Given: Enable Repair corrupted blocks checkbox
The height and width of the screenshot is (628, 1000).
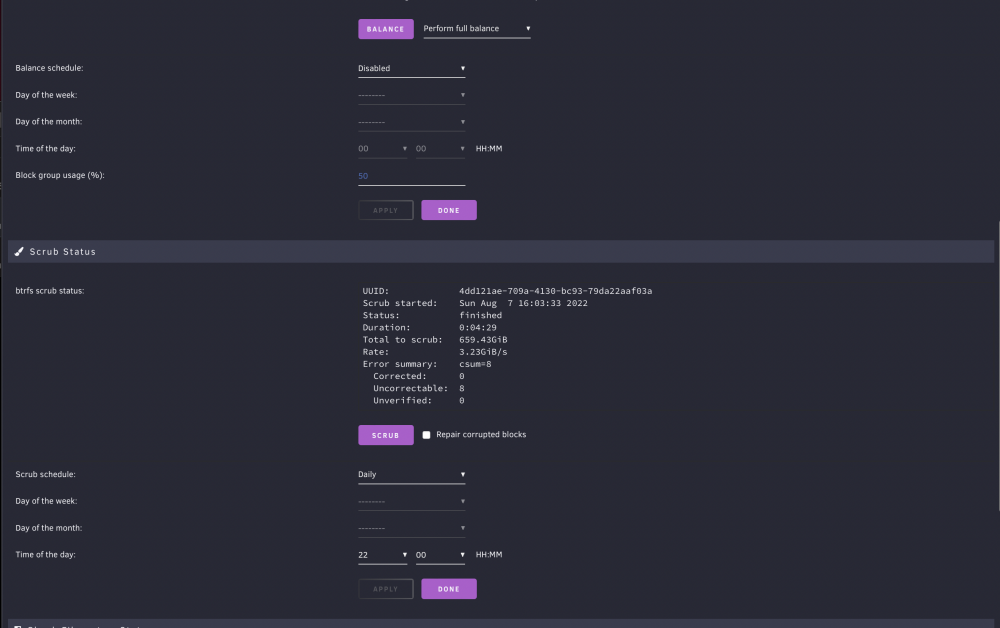Looking at the screenshot, I should point(426,435).
